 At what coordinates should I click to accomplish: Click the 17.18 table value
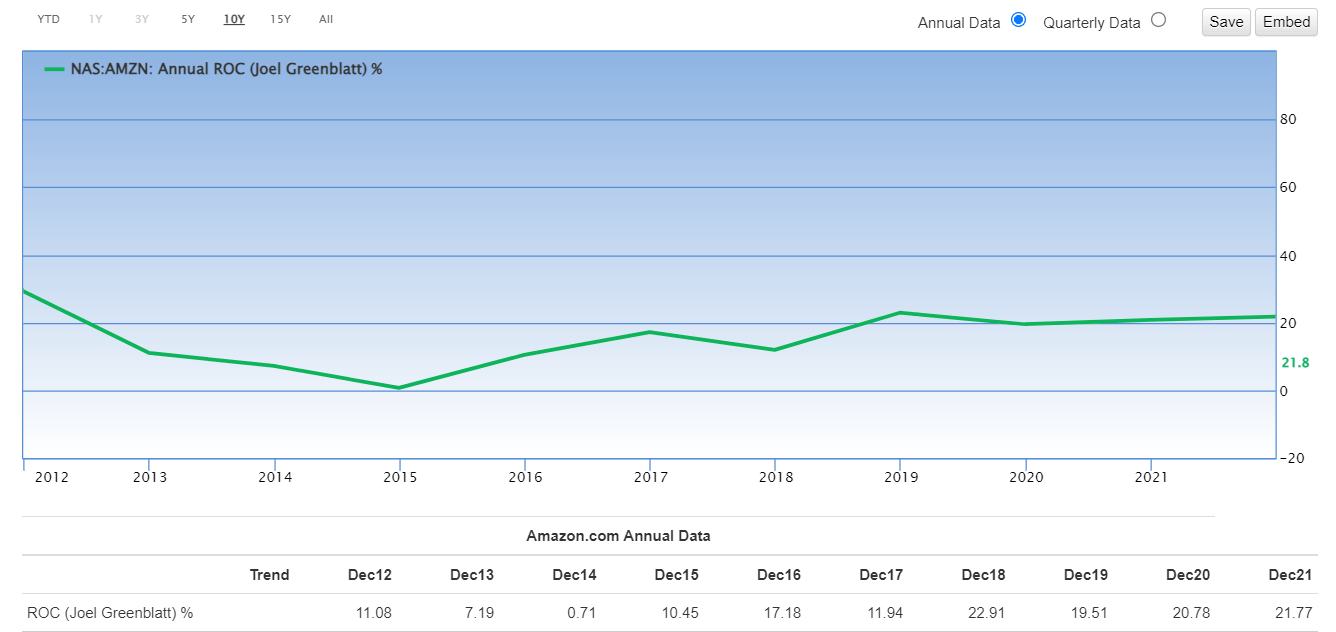pyautogui.click(x=784, y=613)
